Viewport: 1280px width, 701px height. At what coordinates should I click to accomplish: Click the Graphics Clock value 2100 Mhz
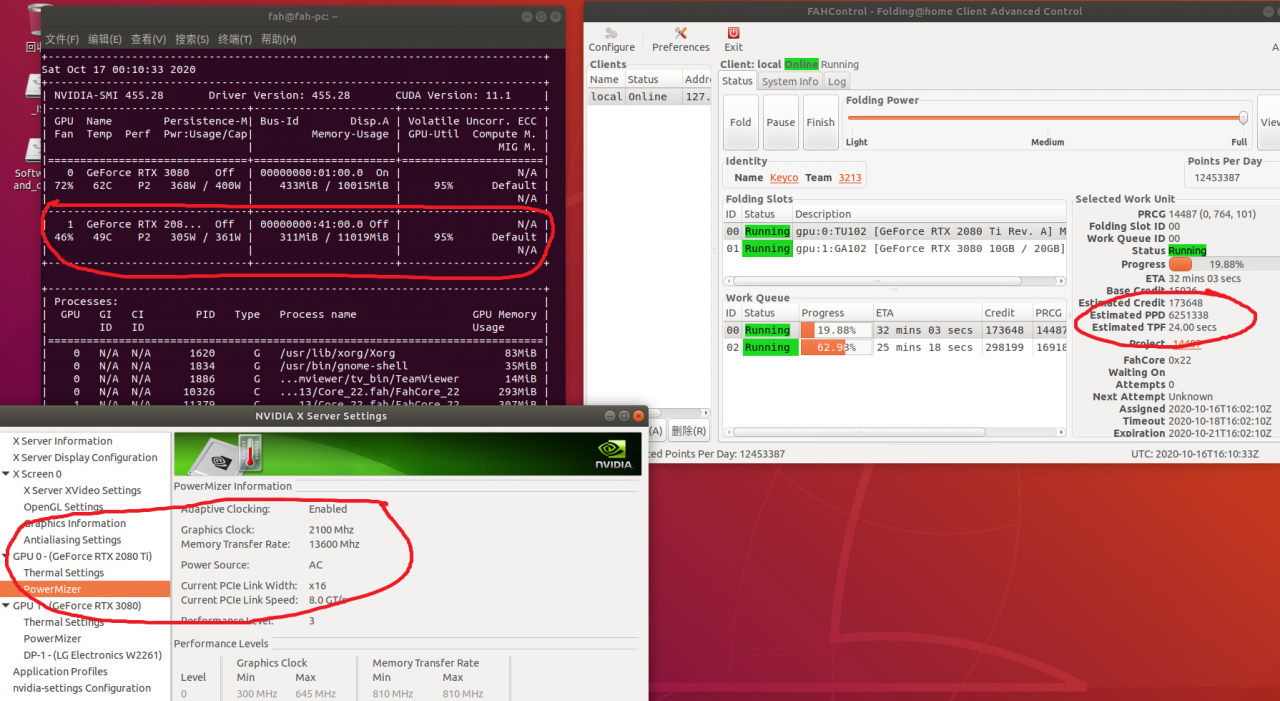coord(331,530)
